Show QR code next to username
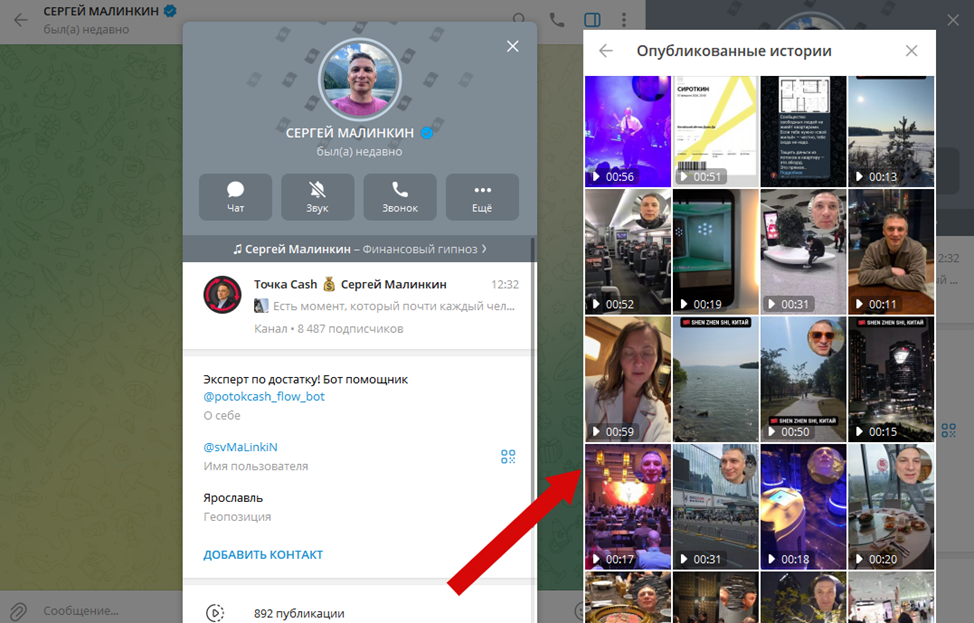Screen dimensions: 974x623 tap(508, 457)
